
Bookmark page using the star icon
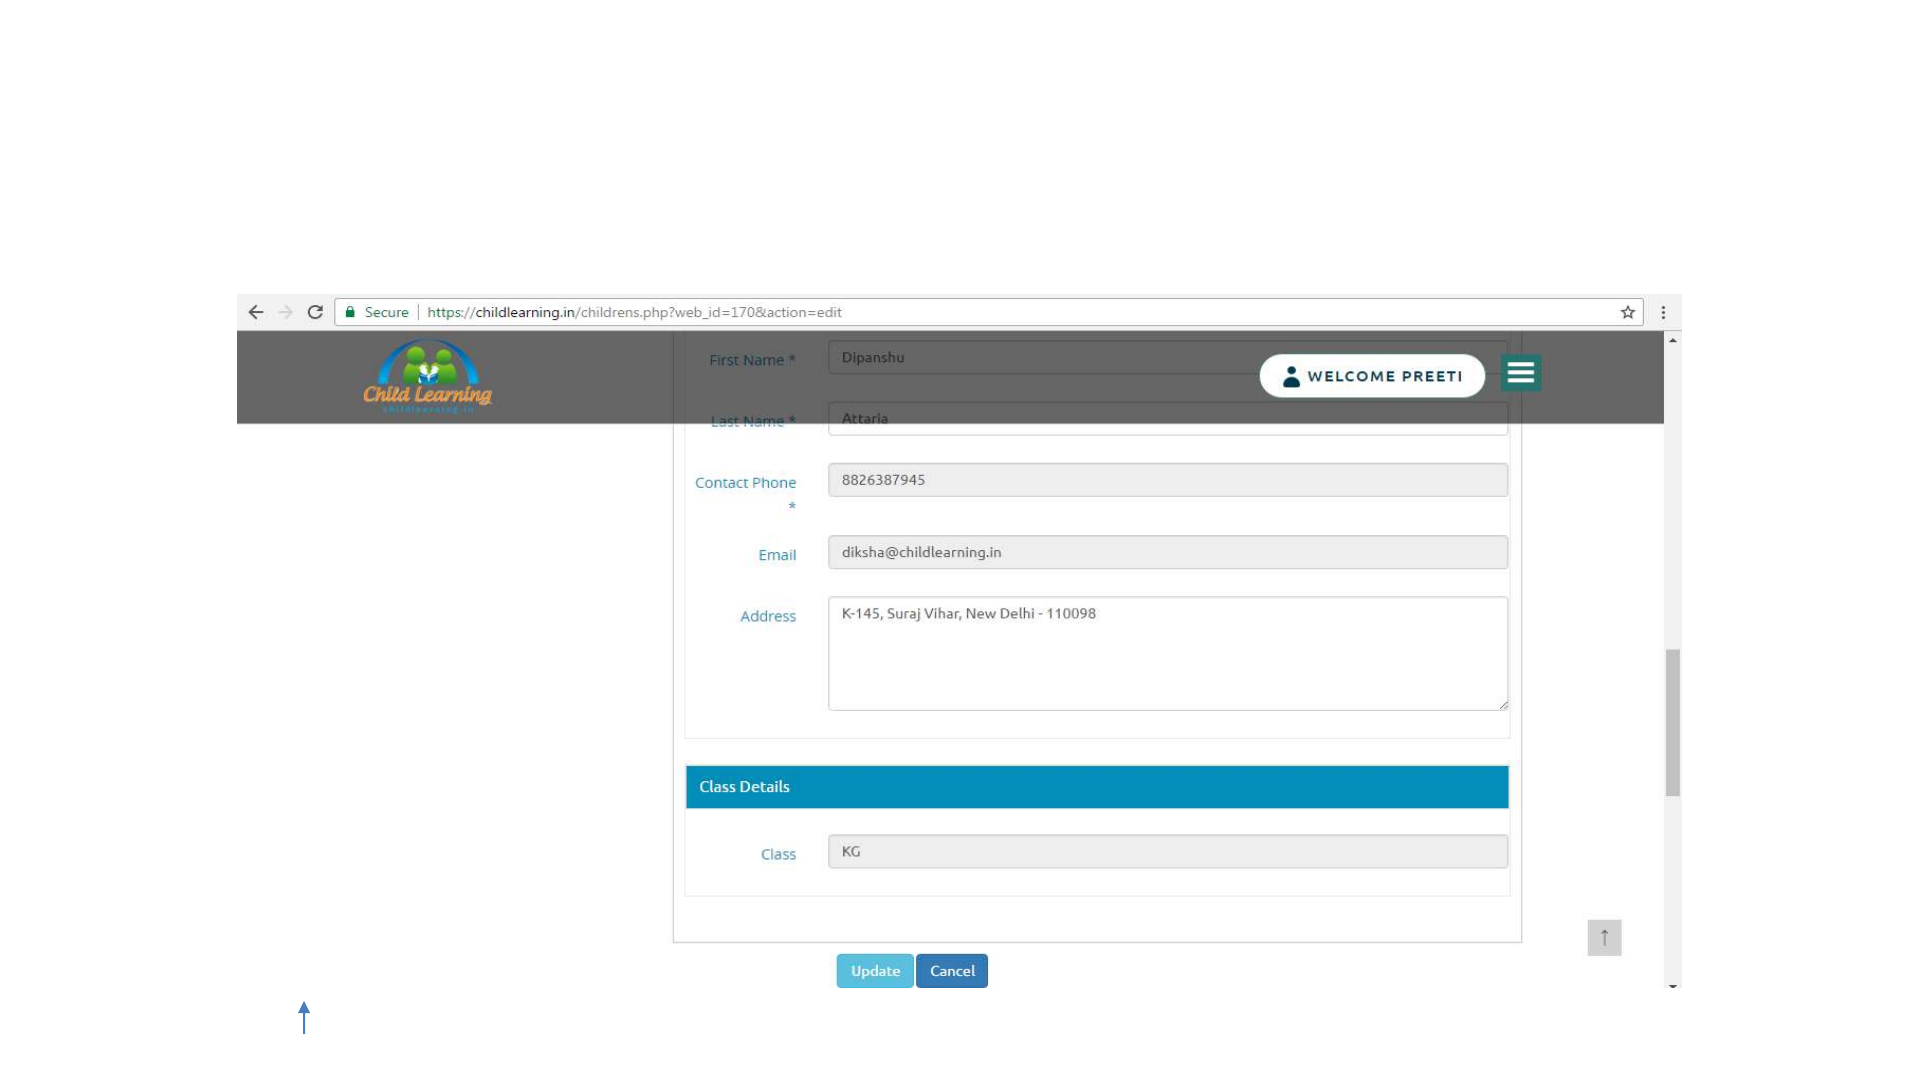pos(1628,312)
